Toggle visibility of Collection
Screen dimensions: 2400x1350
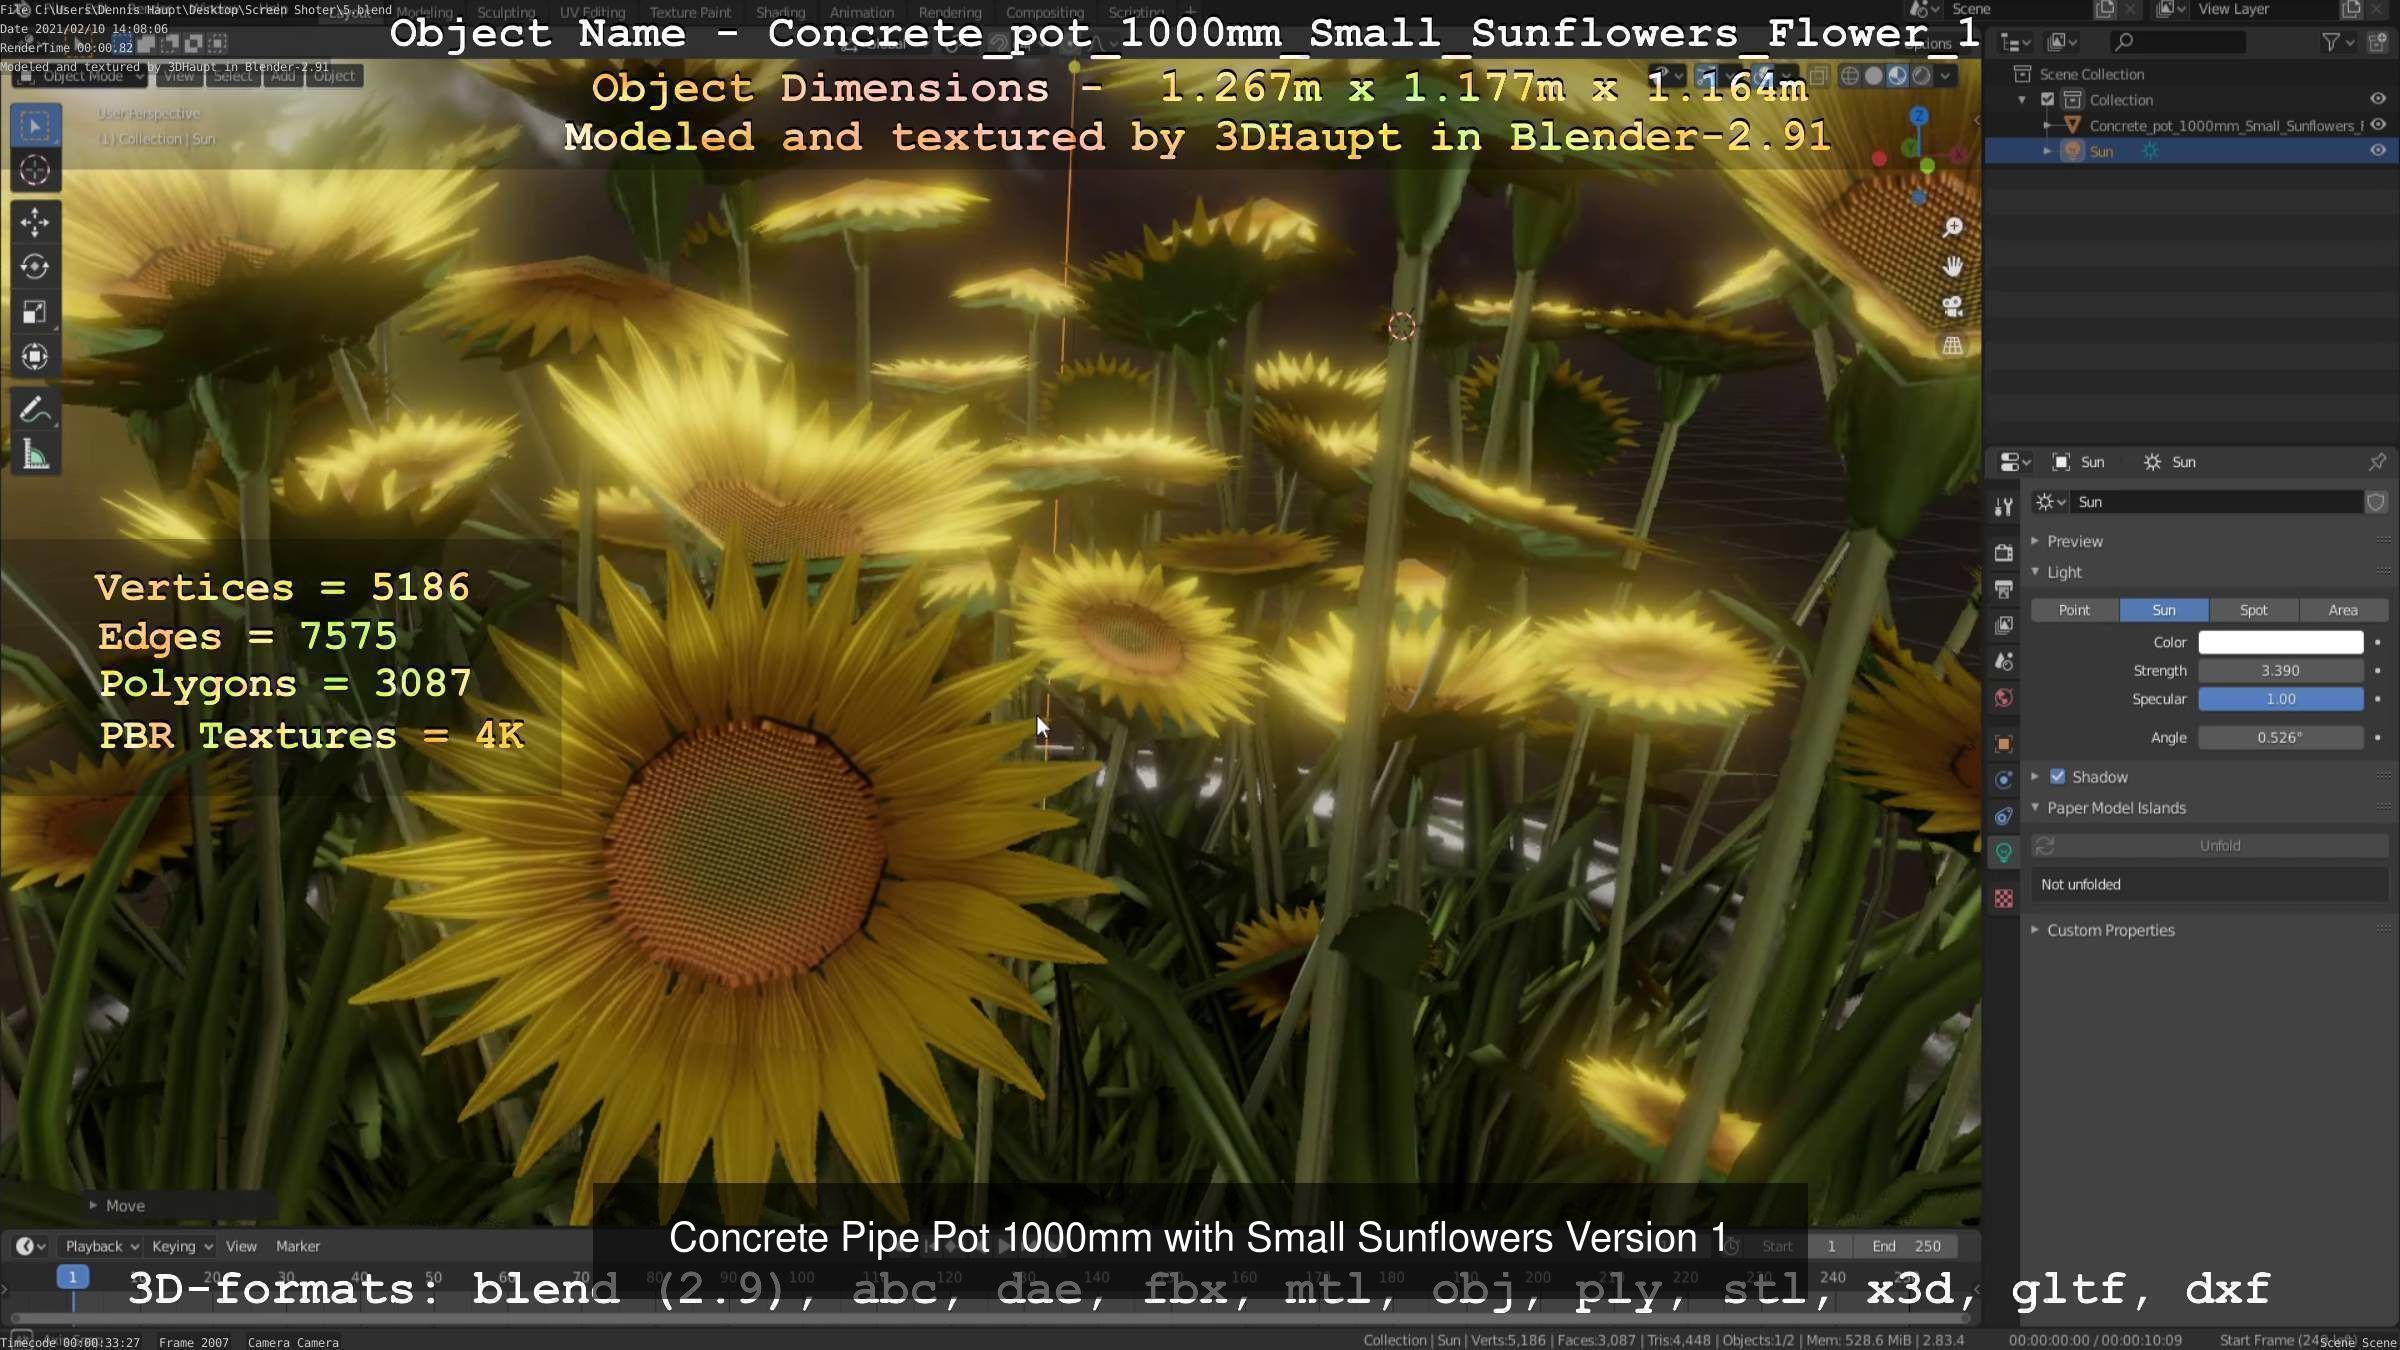[x=2378, y=99]
